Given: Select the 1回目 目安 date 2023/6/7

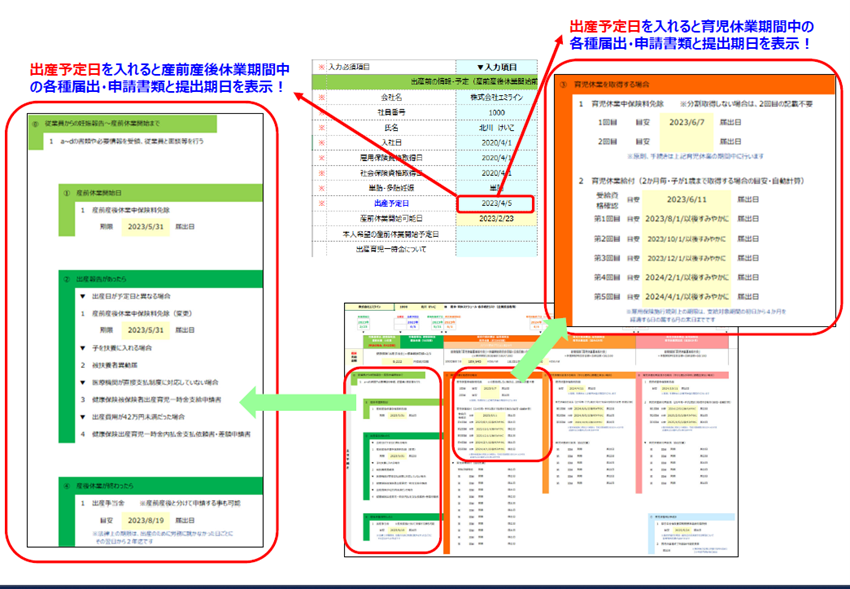Looking at the screenshot, I should tap(686, 122).
